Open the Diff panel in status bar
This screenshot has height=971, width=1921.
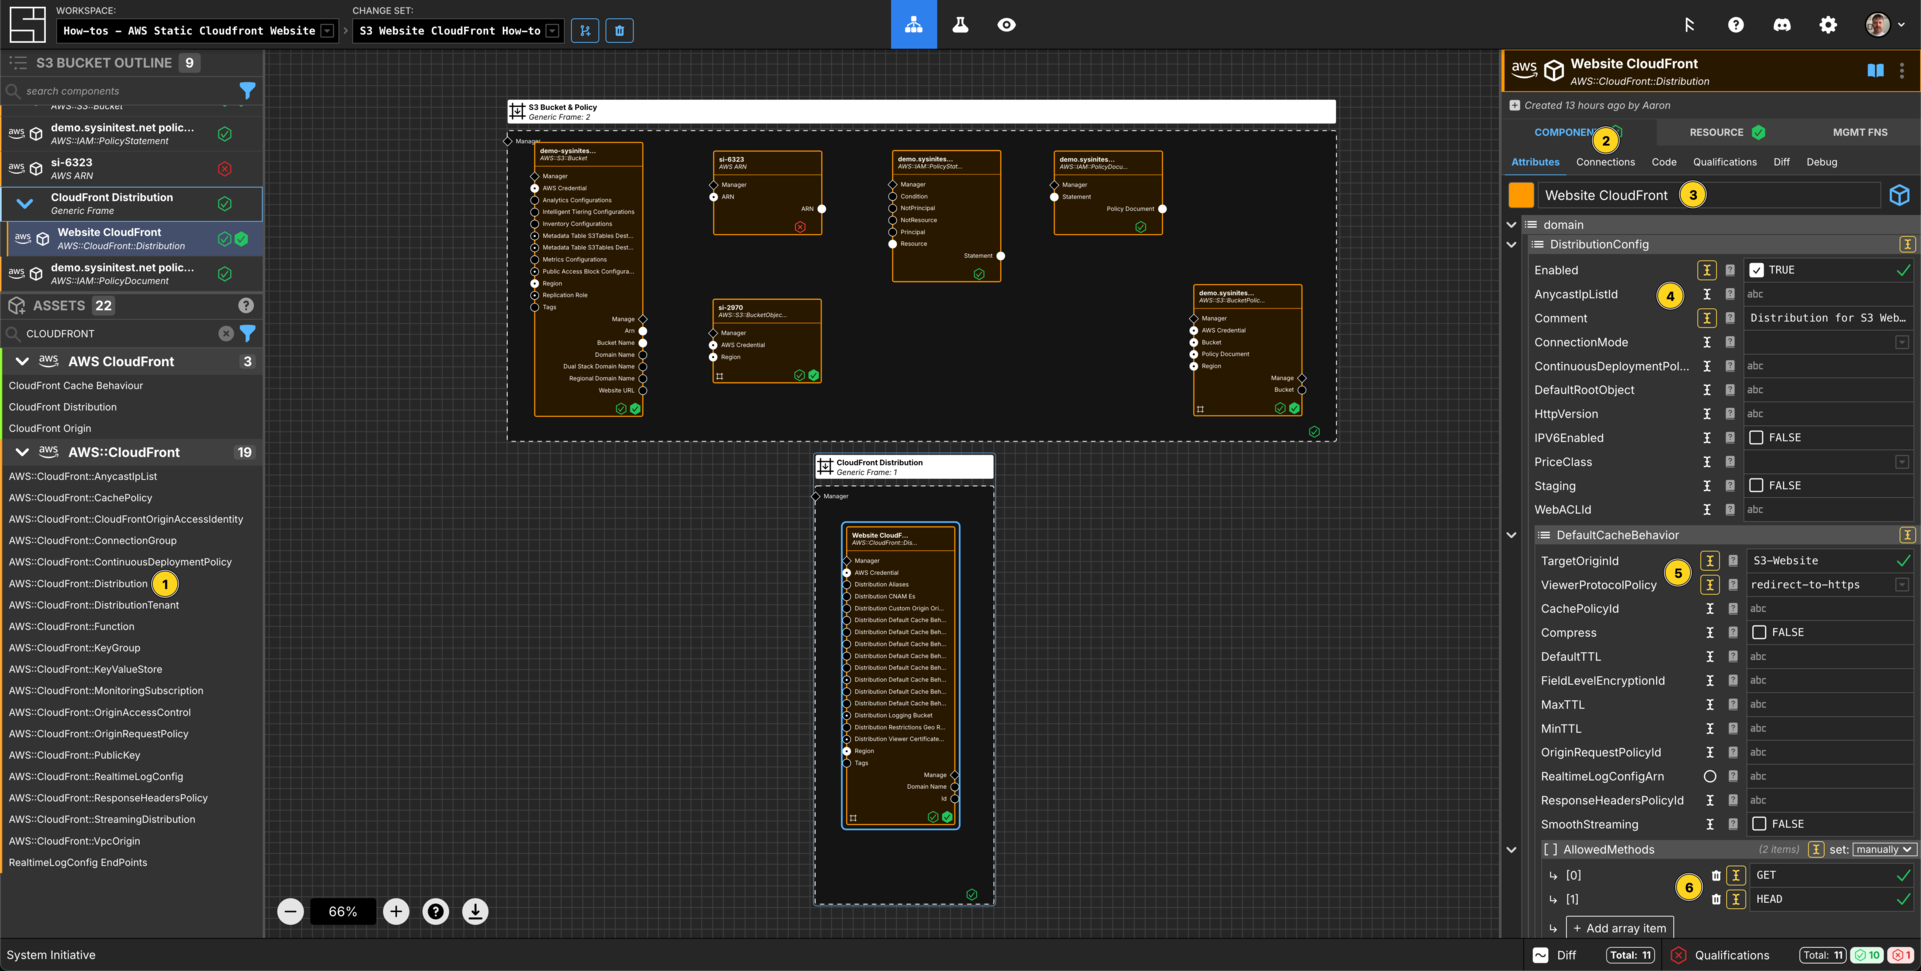[1592, 955]
